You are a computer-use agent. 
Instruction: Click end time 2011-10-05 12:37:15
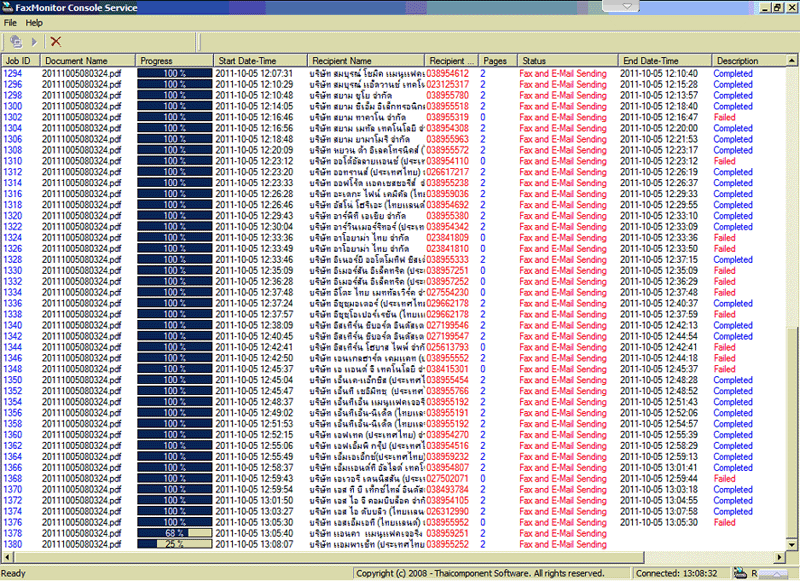coord(659,260)
